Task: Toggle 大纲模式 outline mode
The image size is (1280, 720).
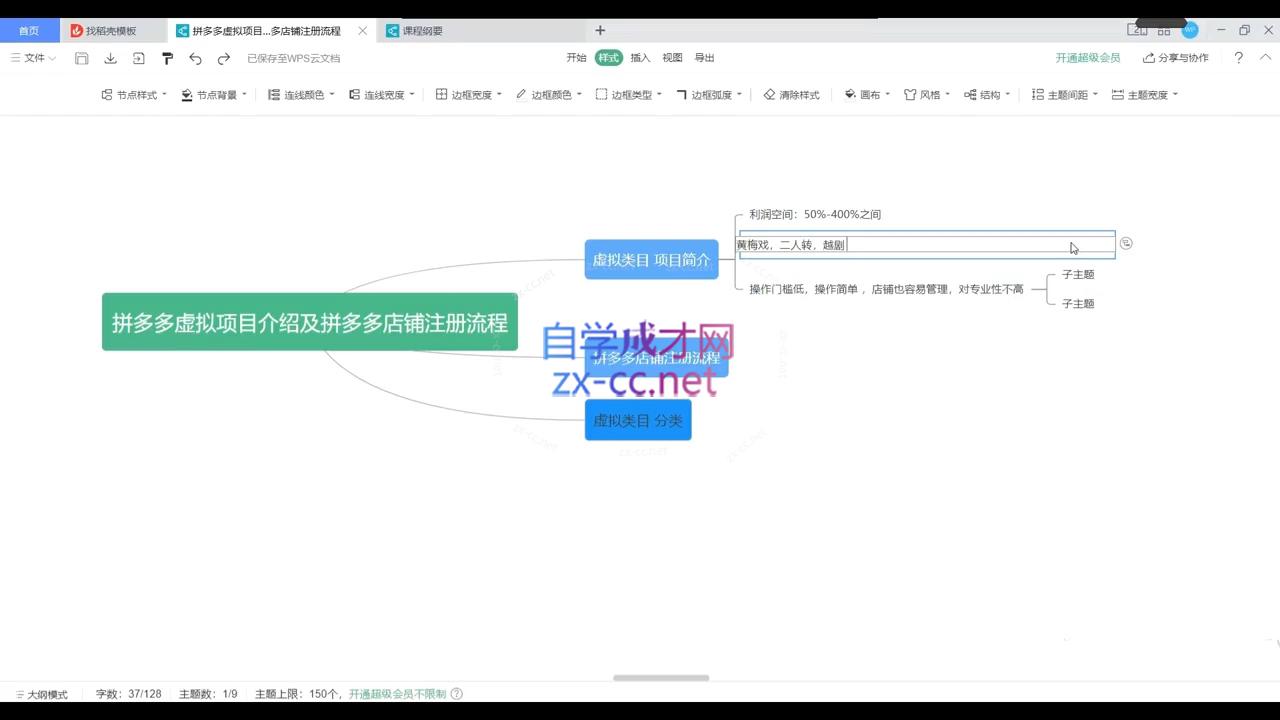Action: [x=41, y=694]
